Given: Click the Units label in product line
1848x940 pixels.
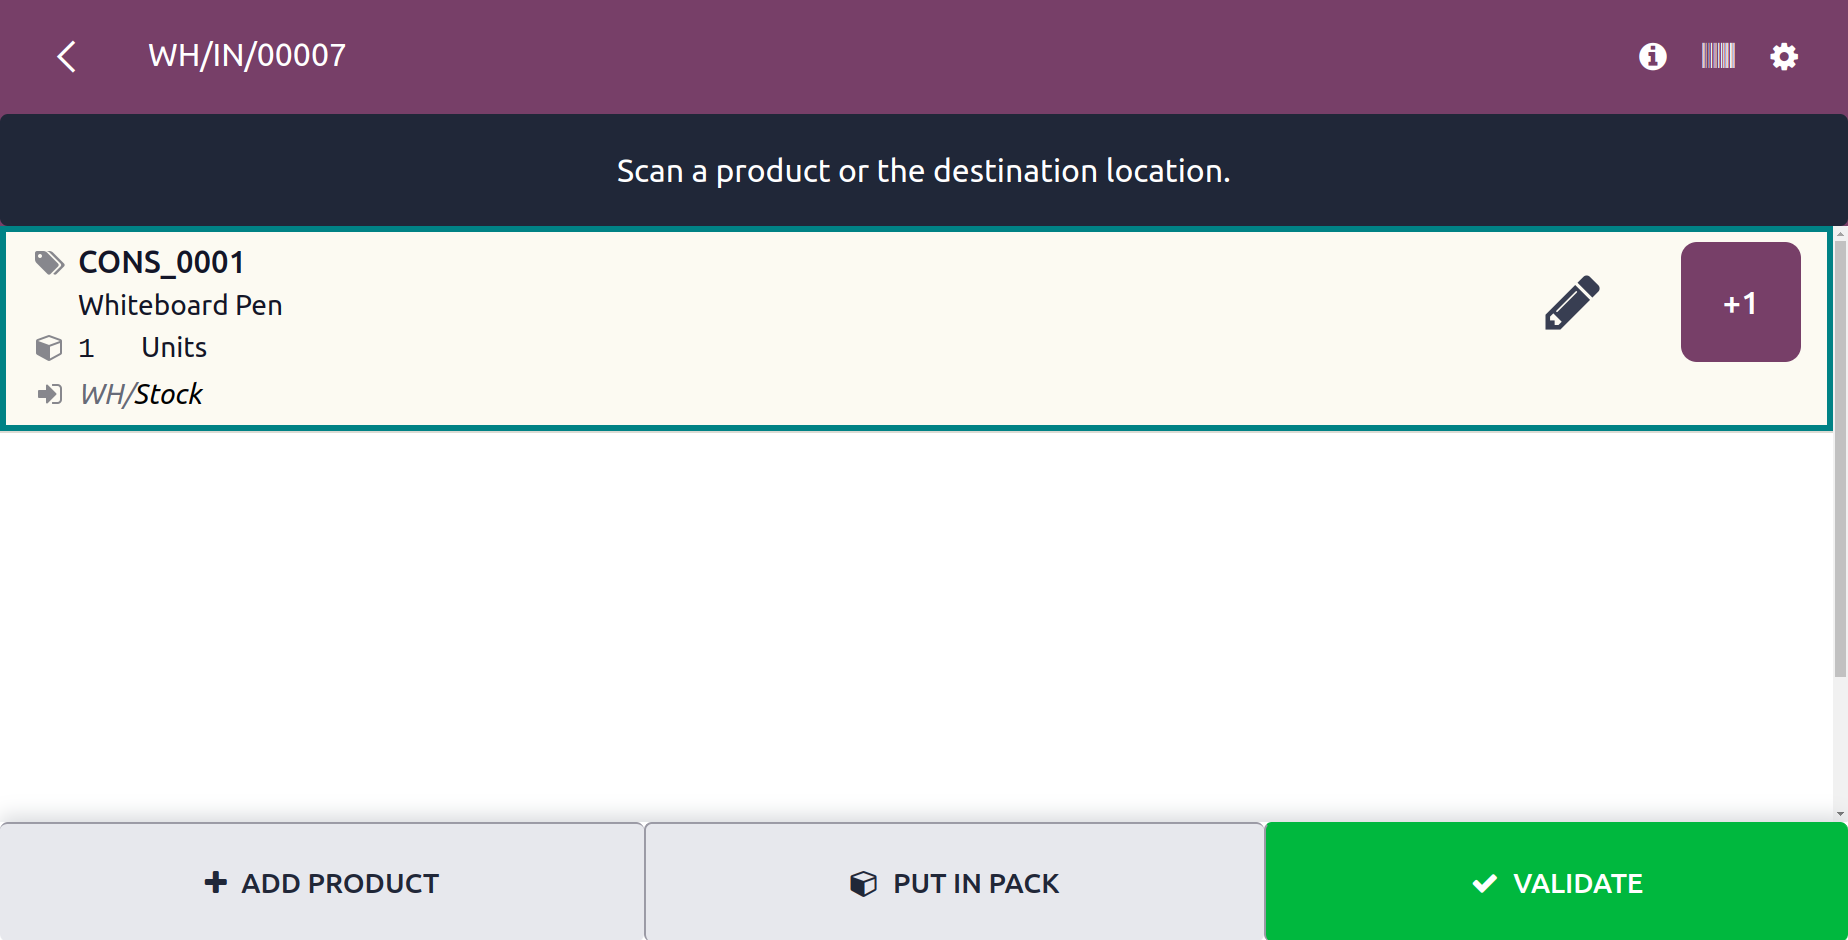Looking at the screenshot, I should (174, 347).
